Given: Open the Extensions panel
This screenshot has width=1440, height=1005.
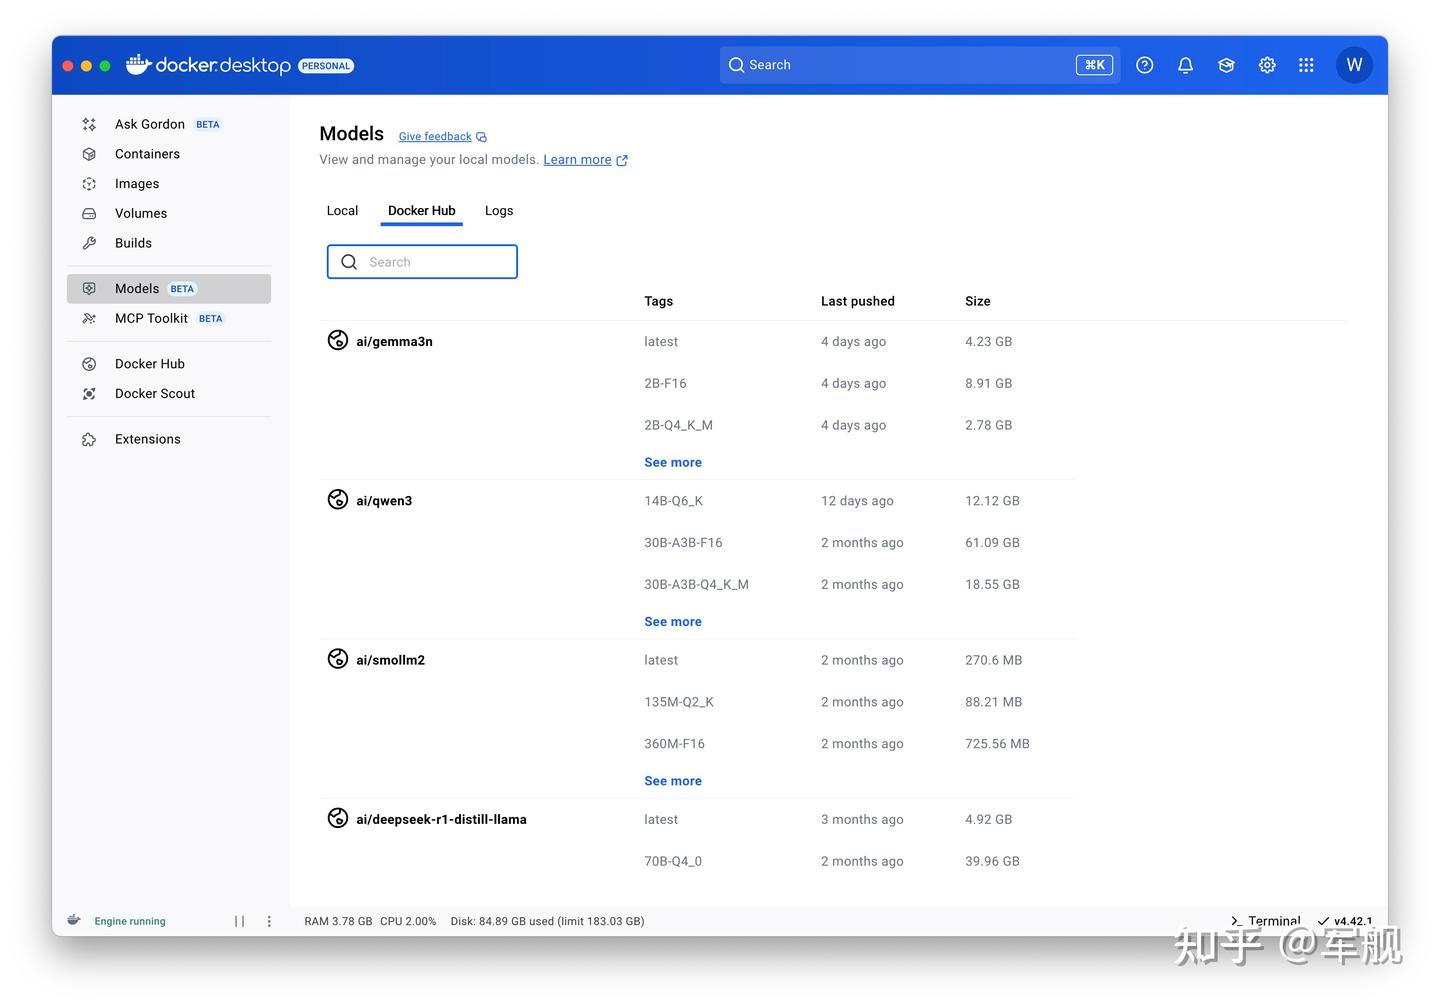Looking at the screenshot, I should click(x=147, y=439).
